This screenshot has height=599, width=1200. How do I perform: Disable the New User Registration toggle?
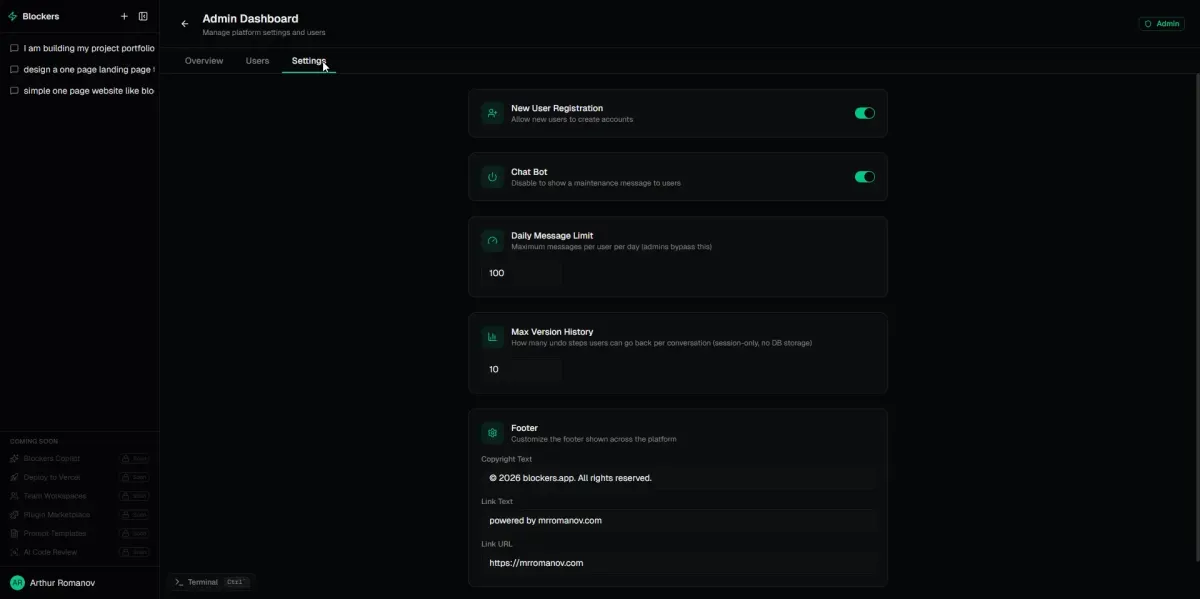tap(864, 113)
